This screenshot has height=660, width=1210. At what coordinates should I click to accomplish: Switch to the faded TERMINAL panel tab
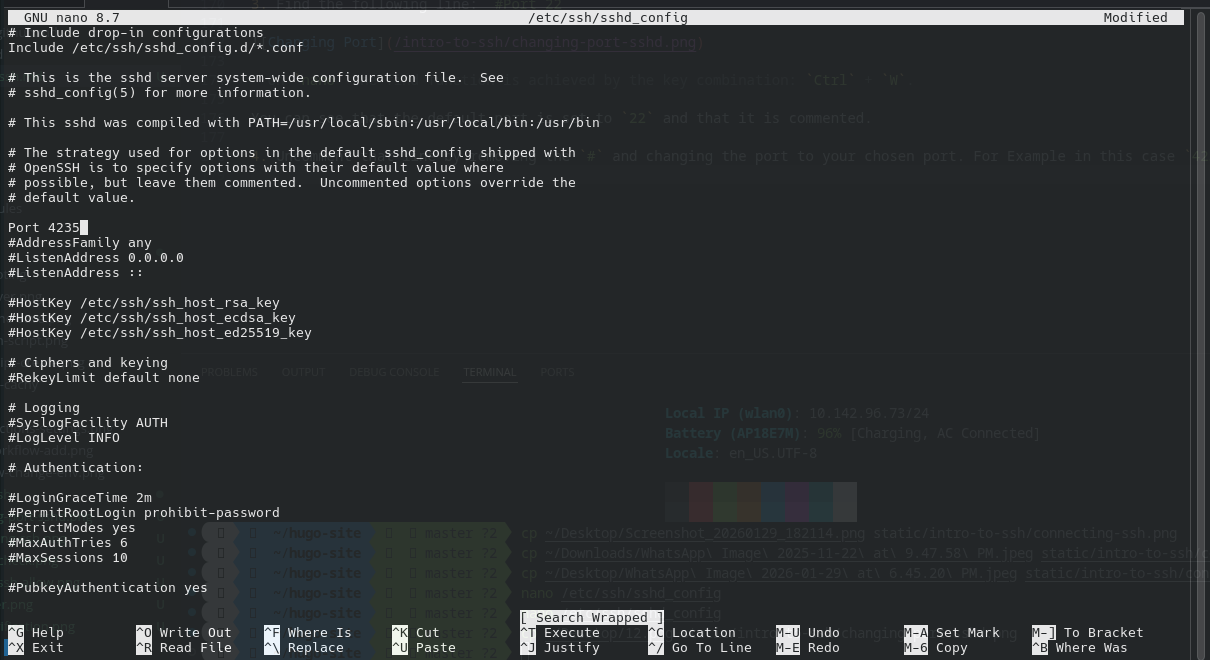click(489, 372)
